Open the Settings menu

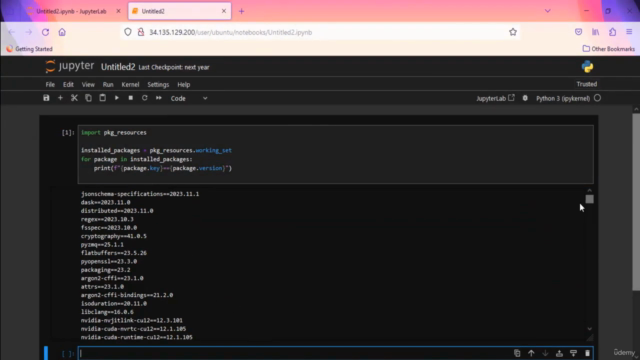point(158,84)
